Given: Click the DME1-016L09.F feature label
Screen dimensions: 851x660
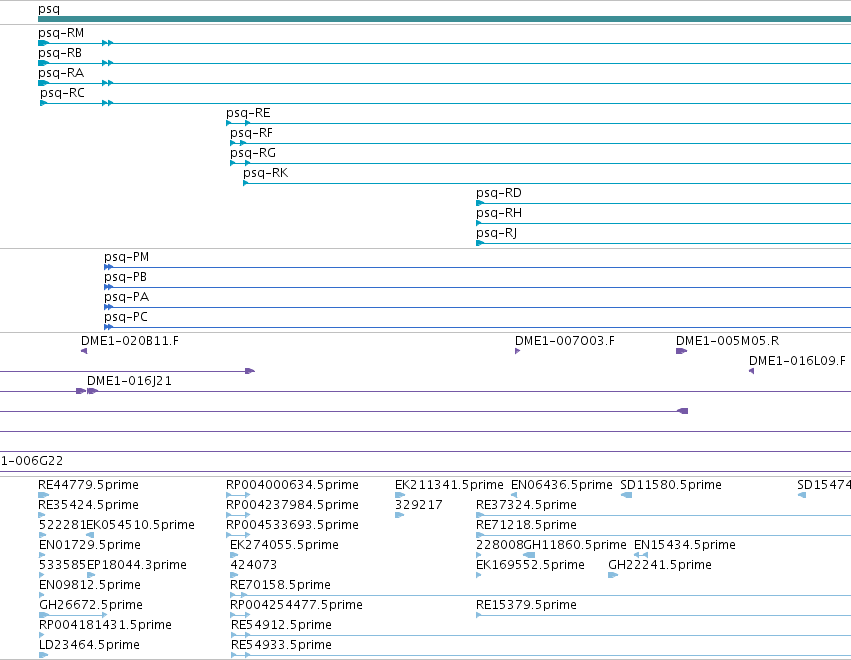Looking at the screenshot, I should [x=797, y=361].
